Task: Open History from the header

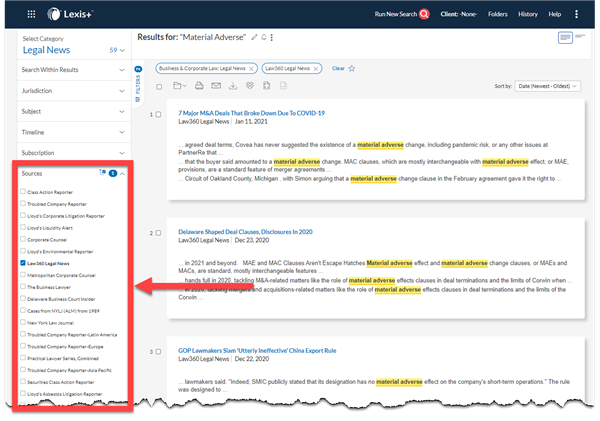Action: click(x=528, y=14)
